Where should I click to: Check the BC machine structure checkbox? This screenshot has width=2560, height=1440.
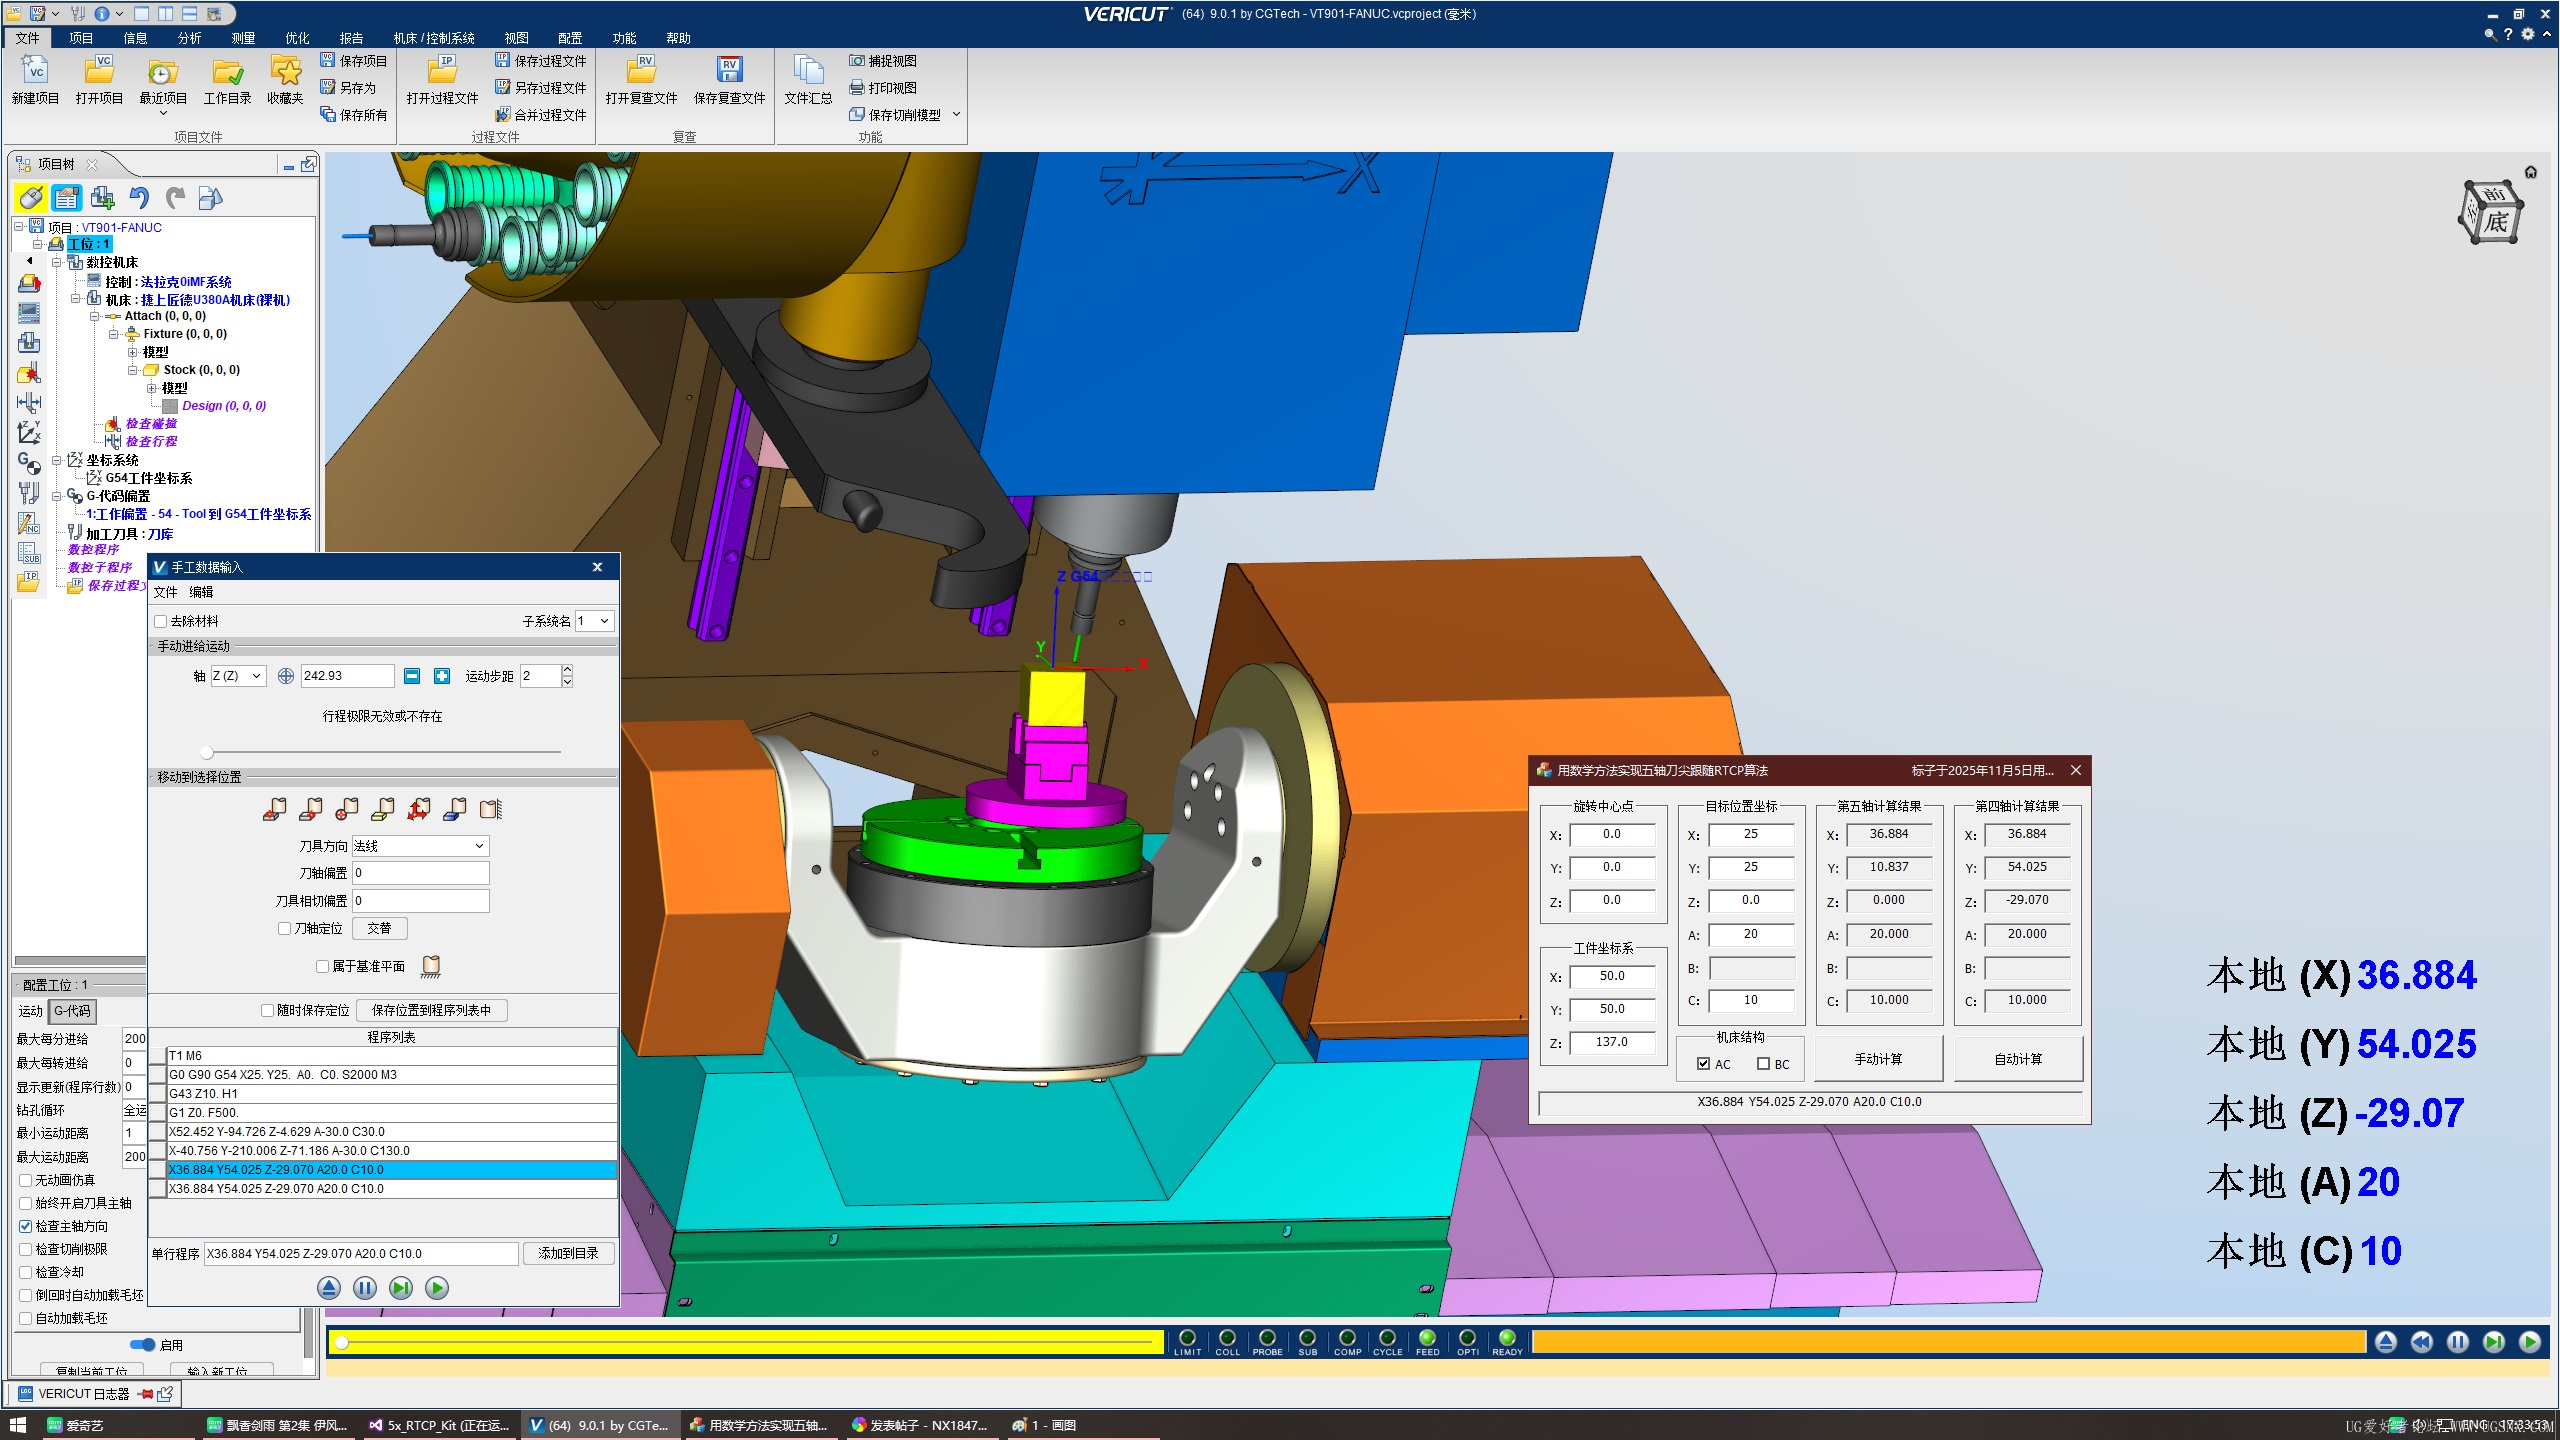point(1763,1064)
